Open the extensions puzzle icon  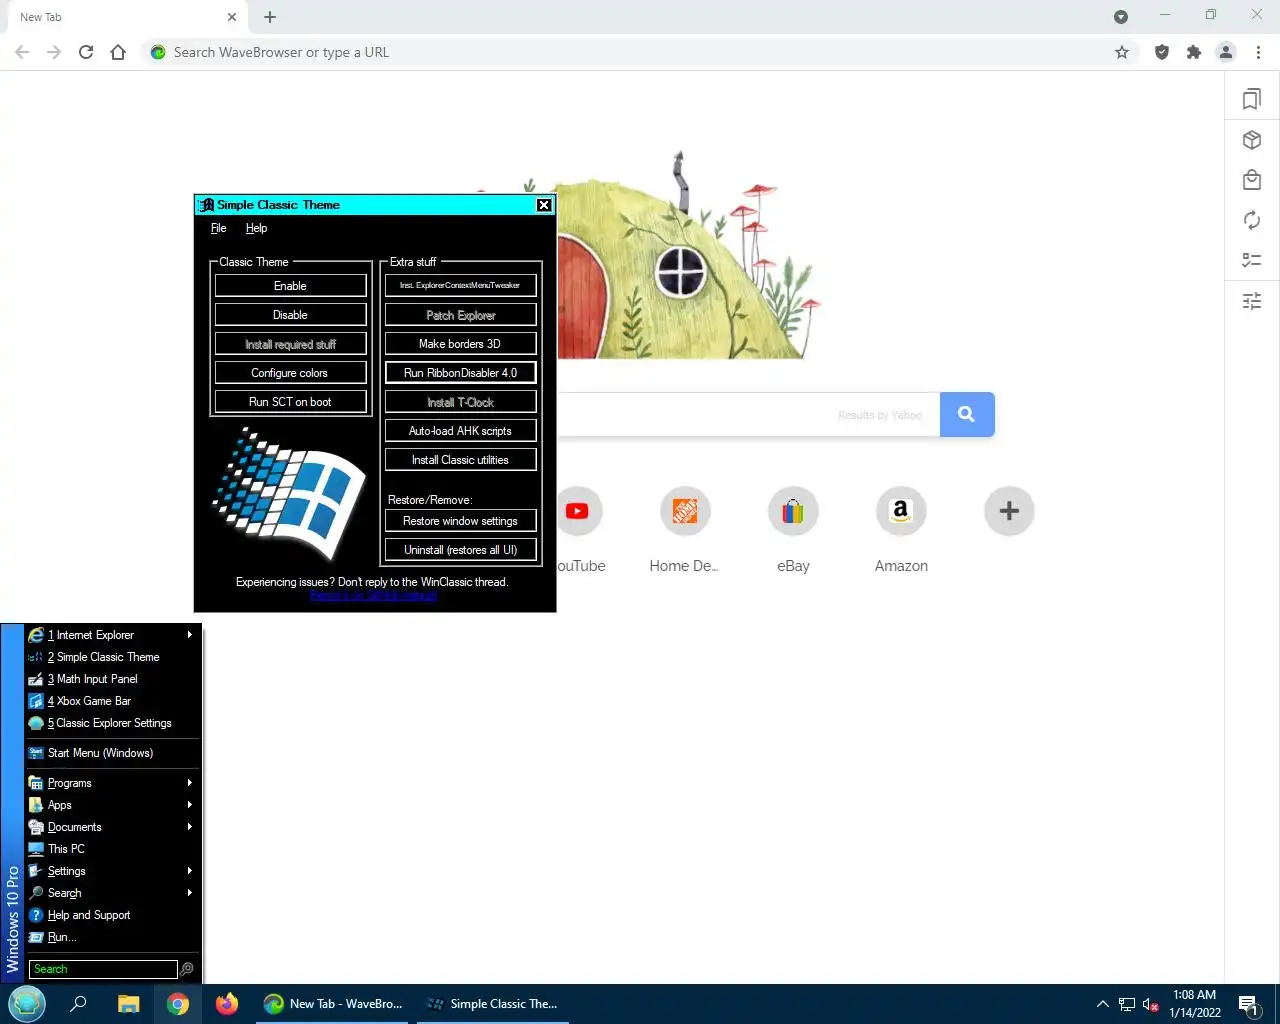coord(1194,52)
